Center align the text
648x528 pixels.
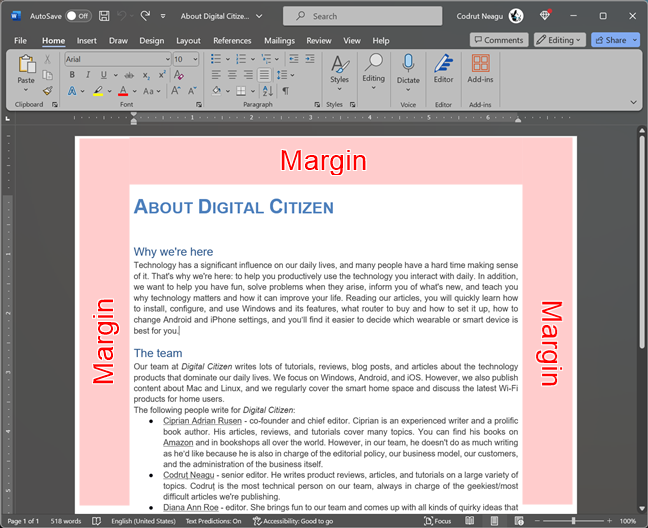pos(232,75)
